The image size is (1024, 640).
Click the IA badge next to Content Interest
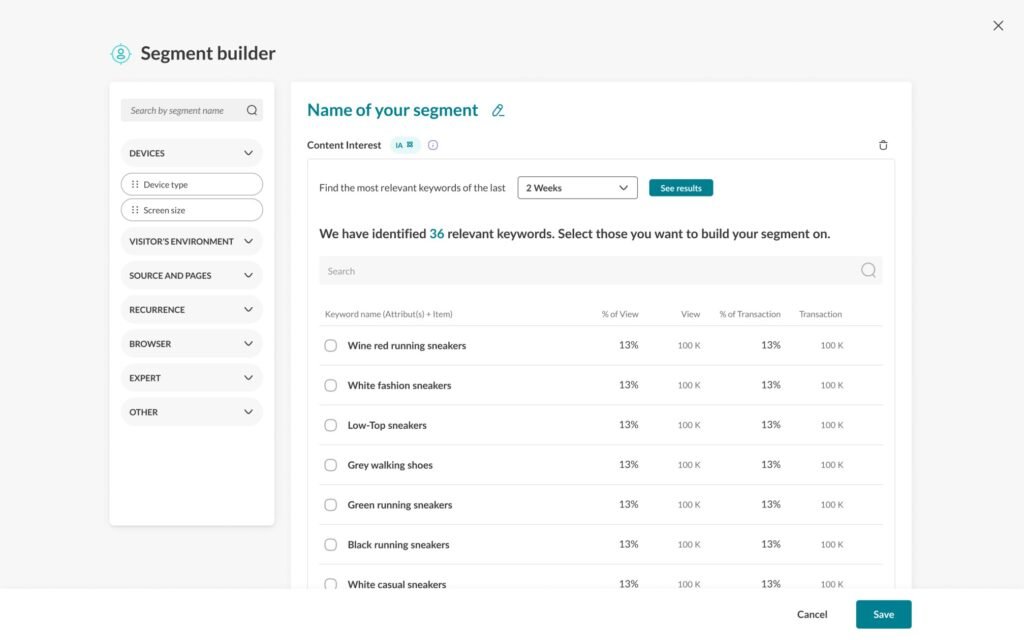click(x=405, y=145)
